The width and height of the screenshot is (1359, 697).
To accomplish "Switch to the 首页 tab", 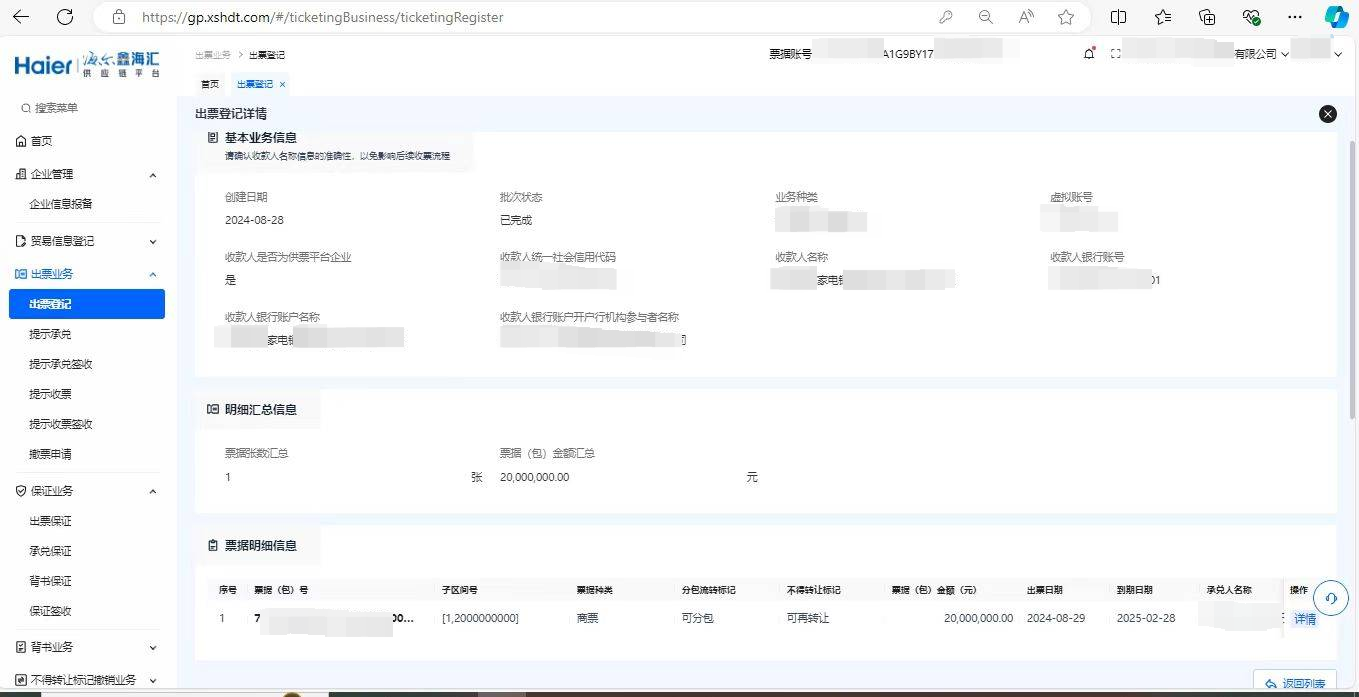I will pos(209,84).
